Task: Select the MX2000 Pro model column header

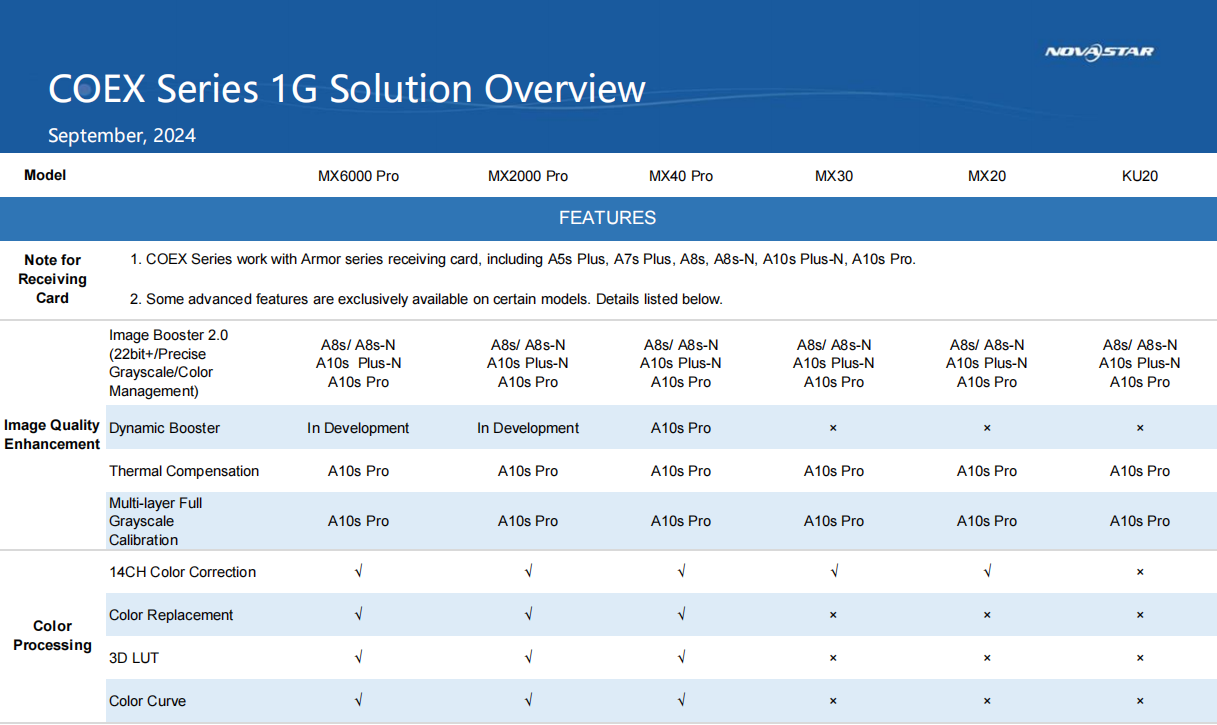Action: coord(528,176)
